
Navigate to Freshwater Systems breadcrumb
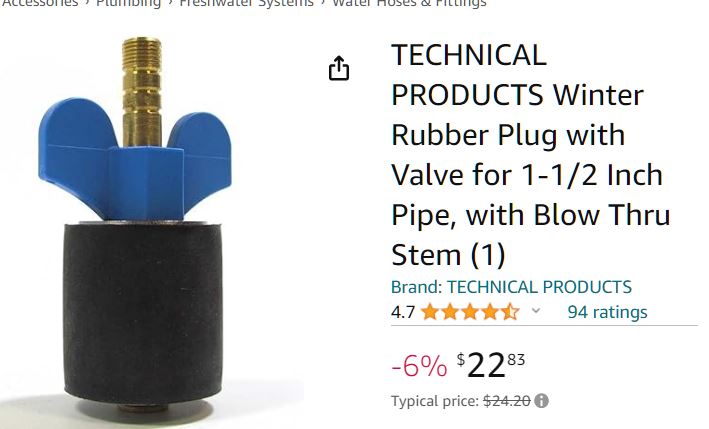[246, 3]
